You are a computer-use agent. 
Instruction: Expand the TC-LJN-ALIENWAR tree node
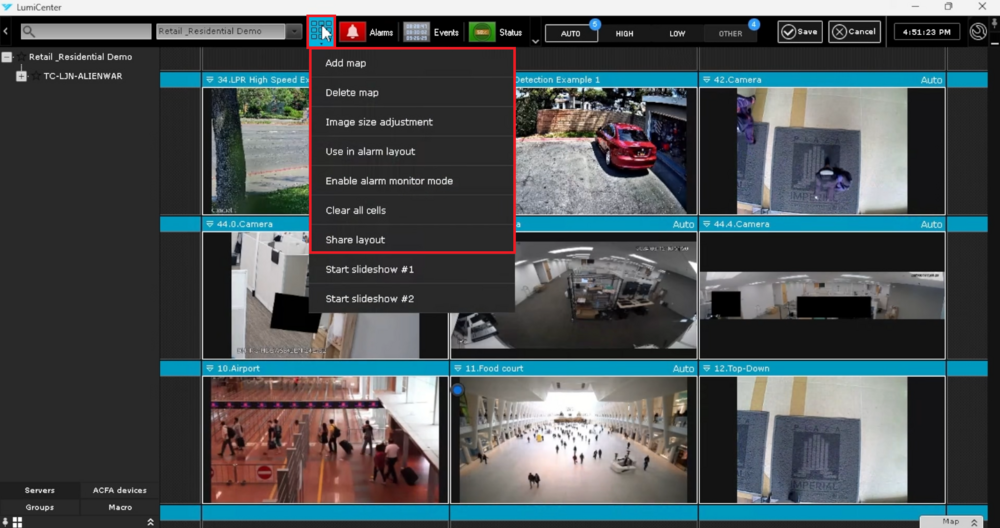coord(22,76)
